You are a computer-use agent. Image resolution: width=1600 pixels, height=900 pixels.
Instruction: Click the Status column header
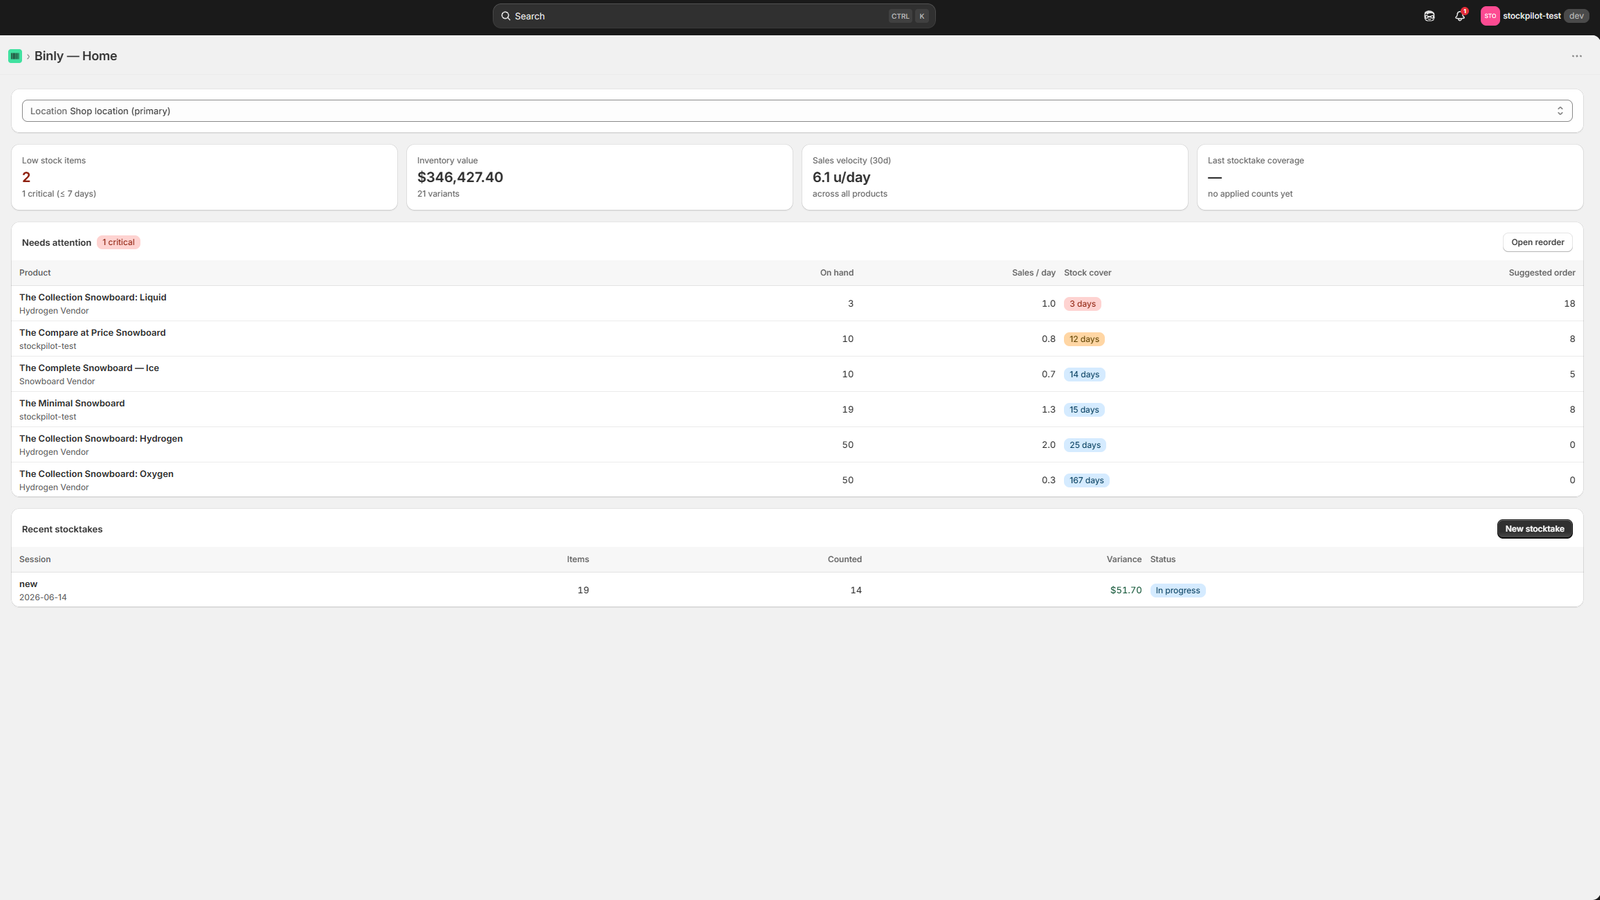click(1163, 560)
